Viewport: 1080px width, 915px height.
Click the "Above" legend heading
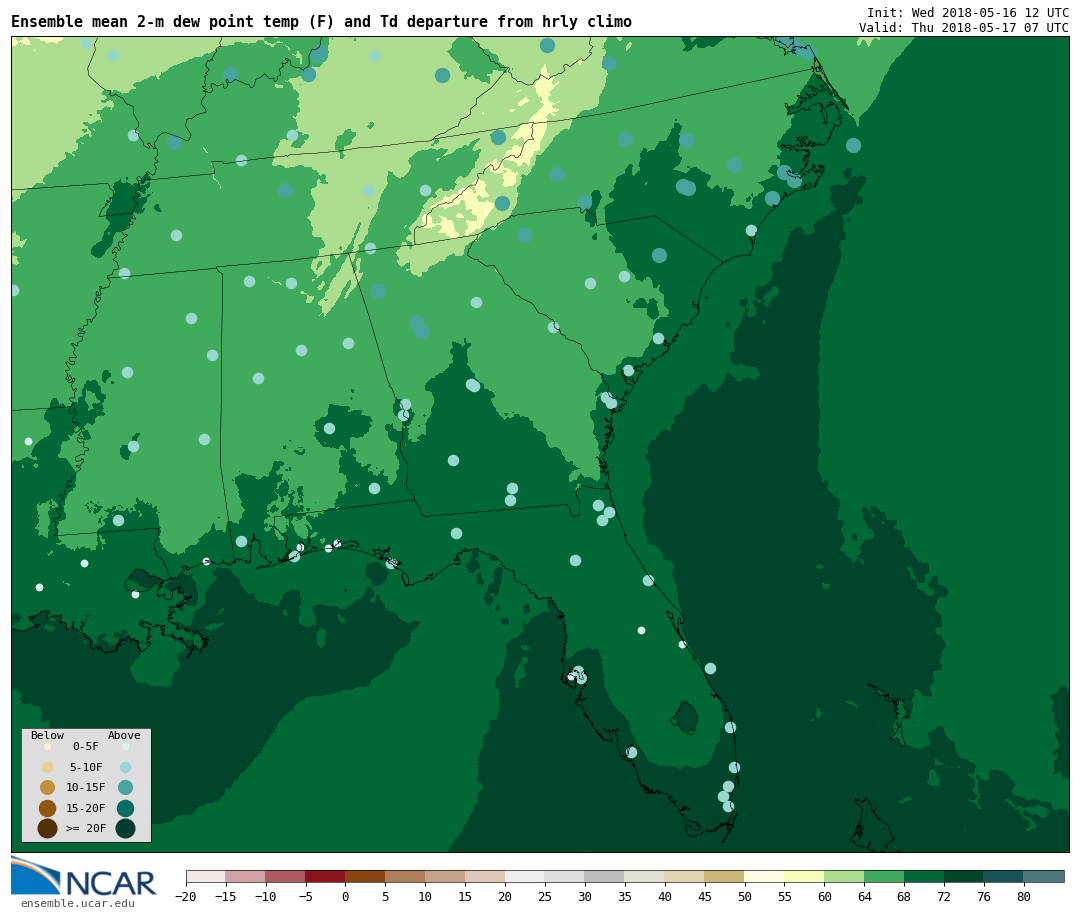coord(124,735)
